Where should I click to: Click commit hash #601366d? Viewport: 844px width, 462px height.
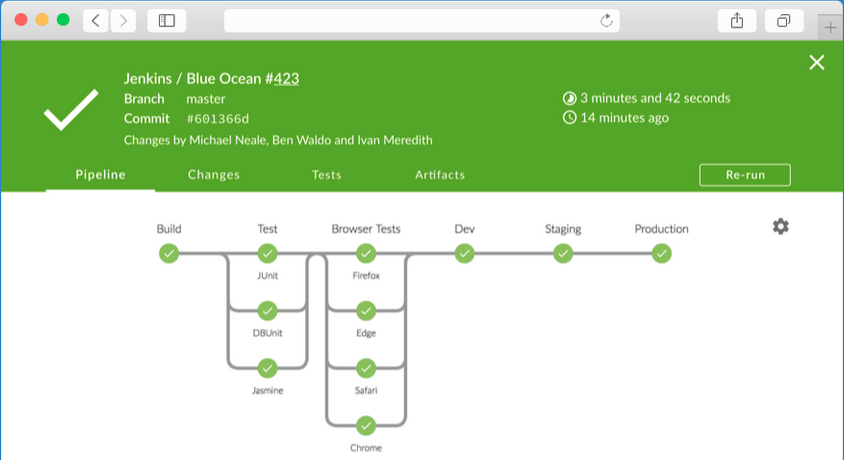click(x=217, y=118)
